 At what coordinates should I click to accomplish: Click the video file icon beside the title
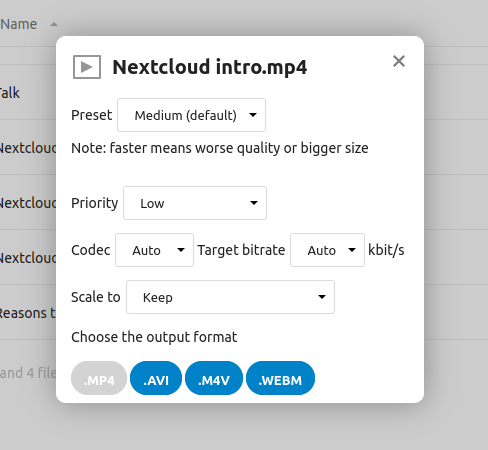(x=87, y=67)
